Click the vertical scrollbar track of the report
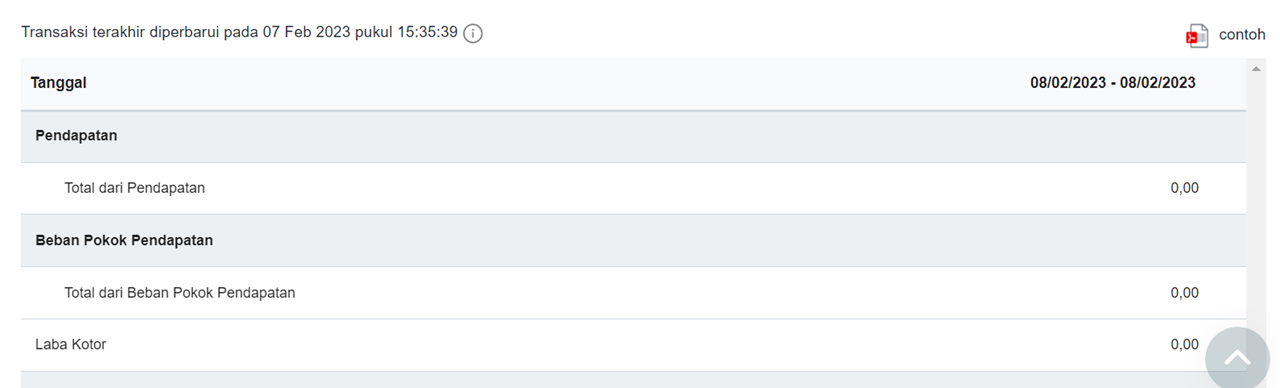The width and height of the screenshot is (1280, 388). tap(1256, 200)
